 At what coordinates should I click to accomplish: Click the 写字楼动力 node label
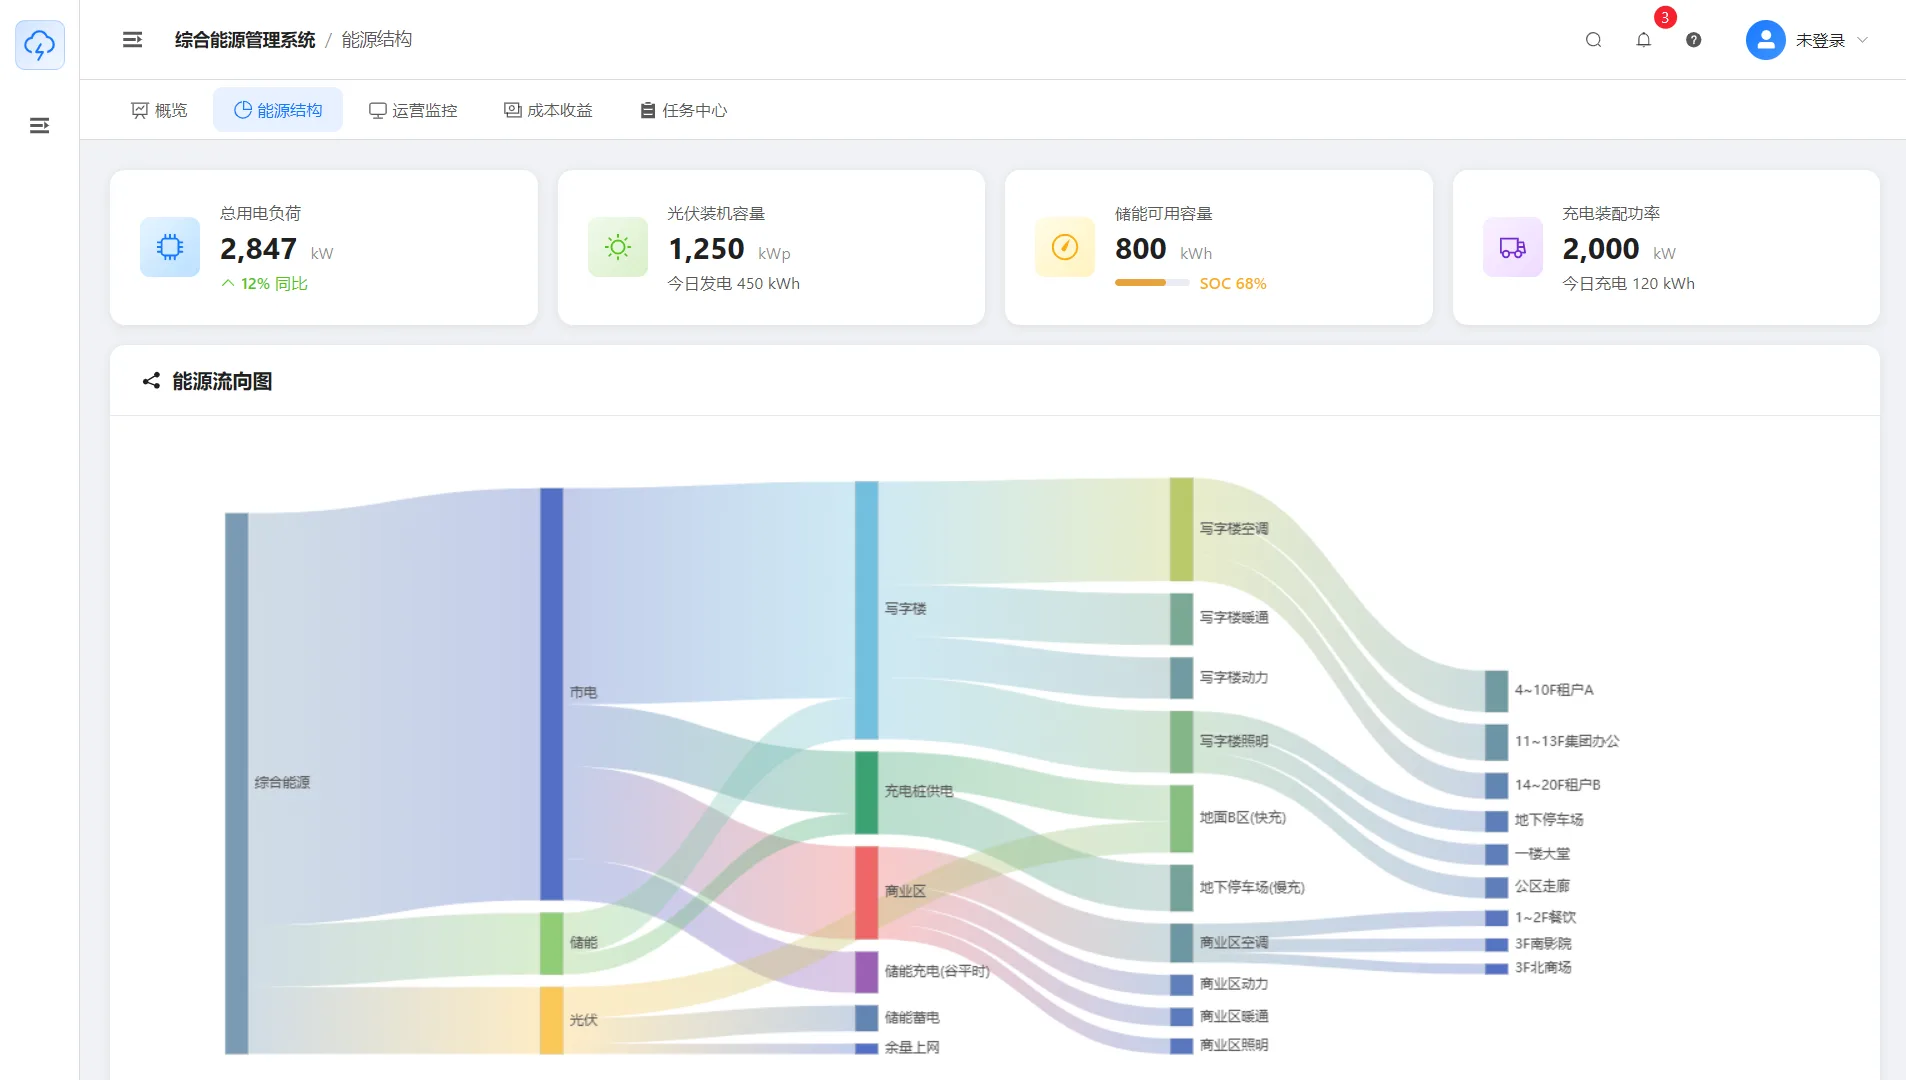1234,678
